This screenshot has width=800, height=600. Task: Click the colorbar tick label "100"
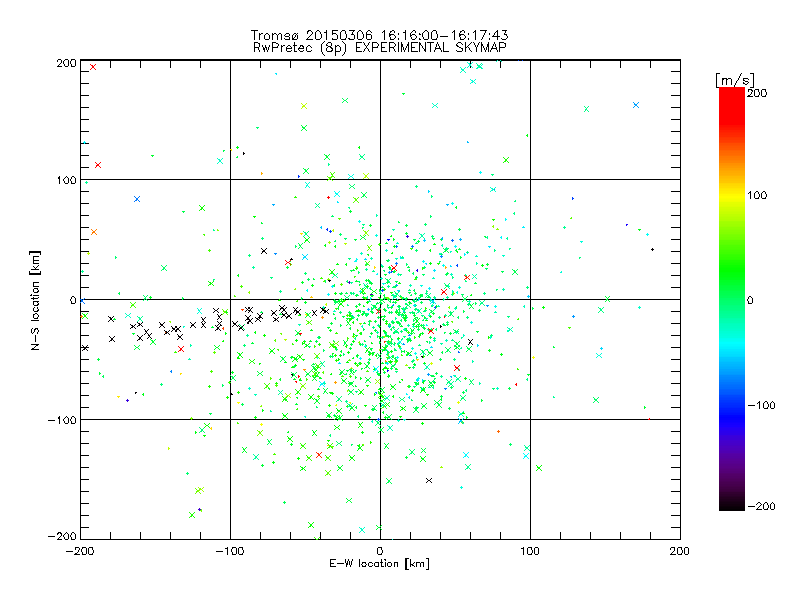pyautogui.click(x=757, y=195)
